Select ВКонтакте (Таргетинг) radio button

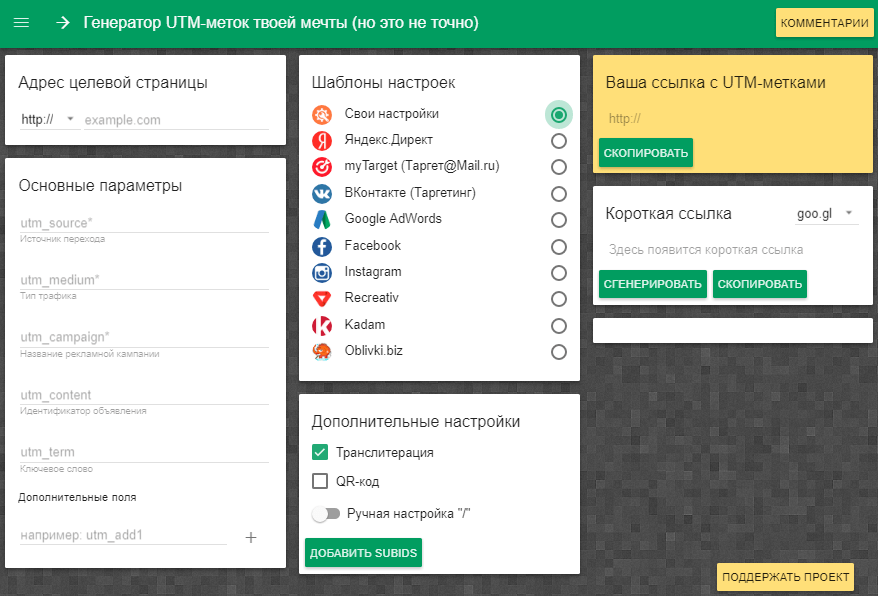(558, 194)
